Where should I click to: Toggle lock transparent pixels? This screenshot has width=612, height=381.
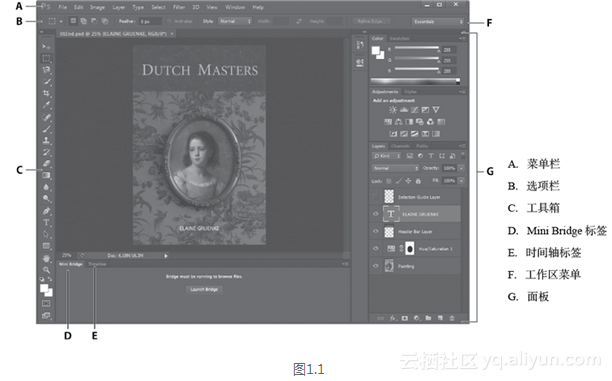(x=389, y=181)
